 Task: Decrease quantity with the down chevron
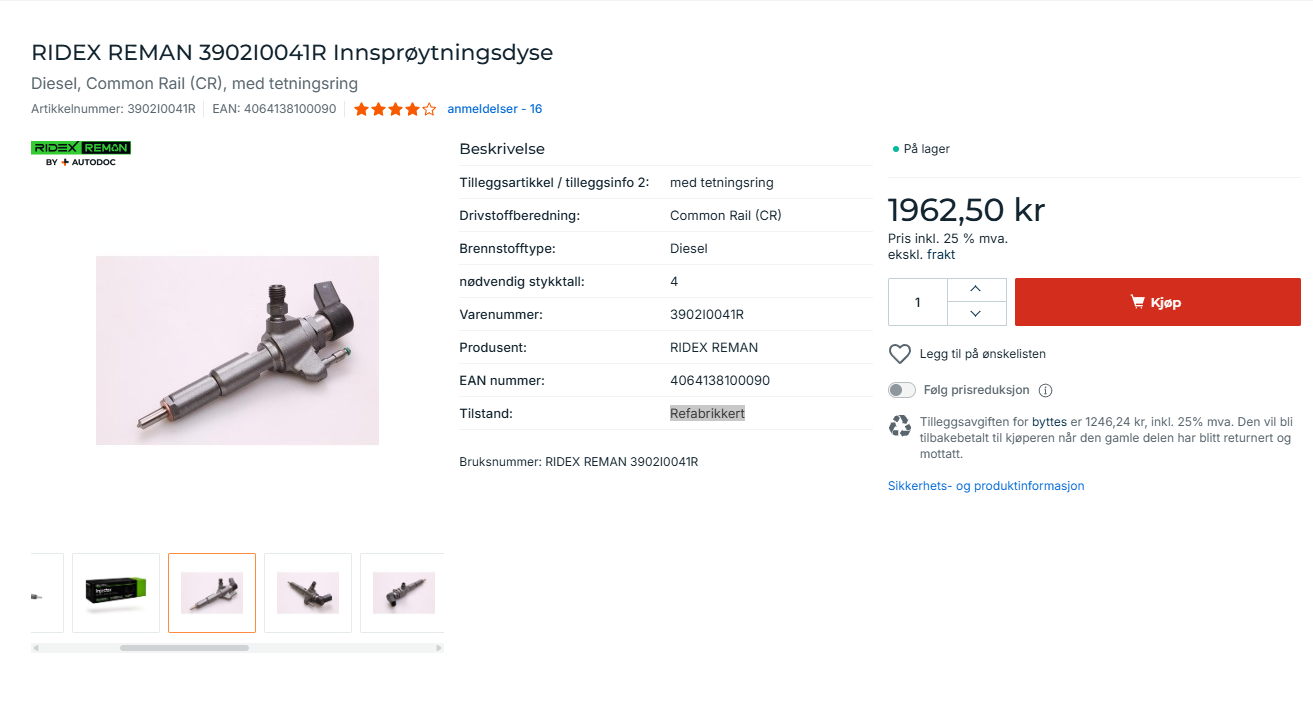pyautogui.click(x=975, y=314)
